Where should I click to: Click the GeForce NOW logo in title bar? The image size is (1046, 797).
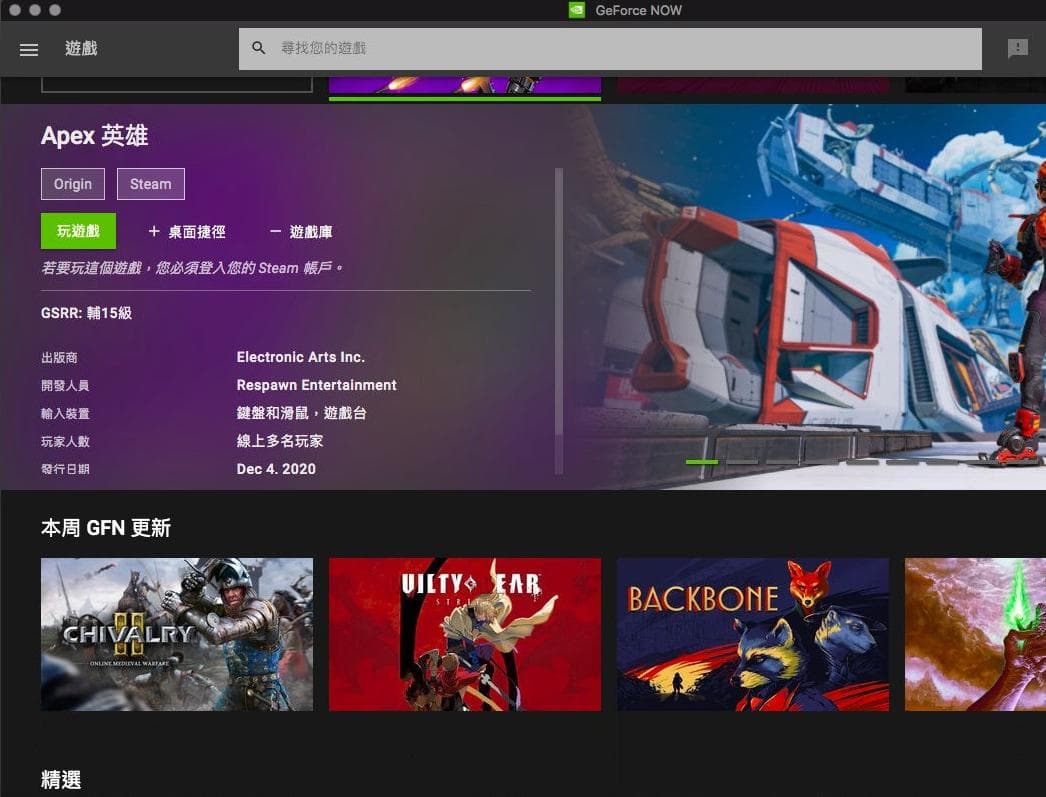[576, 10]
